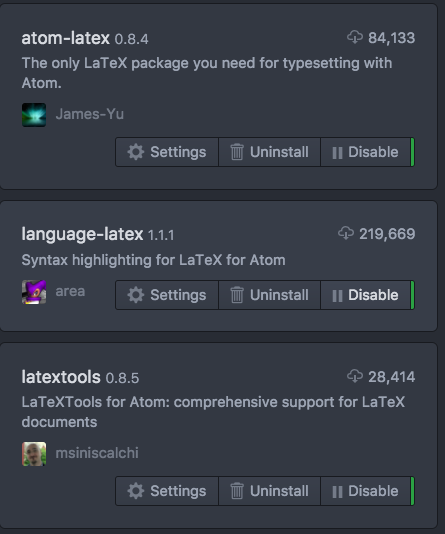Click the latextools package title

[61, 377]
